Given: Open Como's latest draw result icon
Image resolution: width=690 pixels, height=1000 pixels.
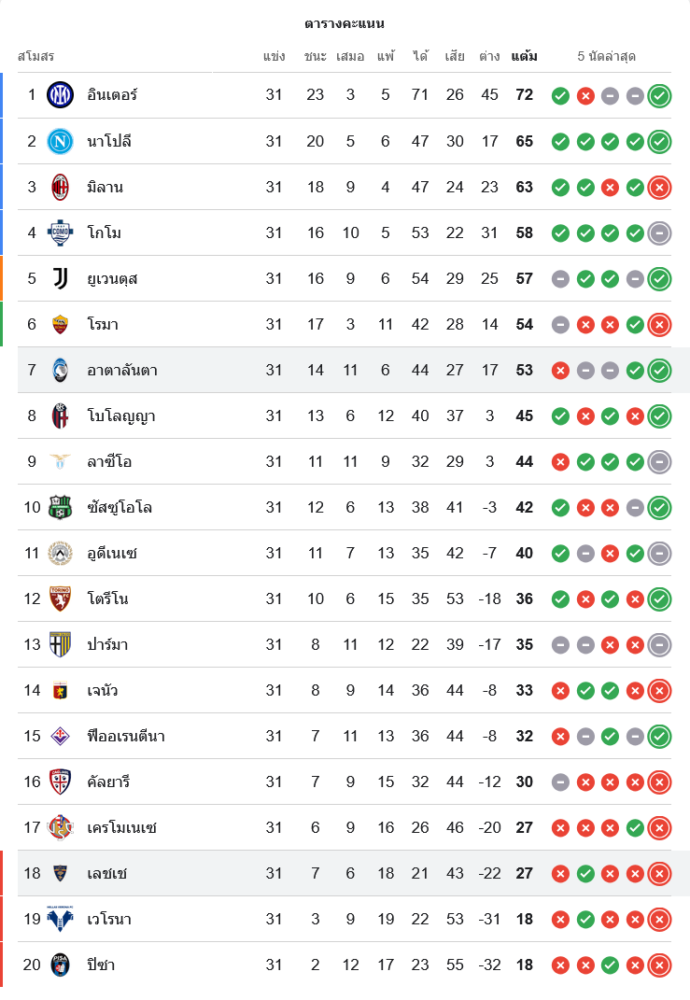Looking at the screenshot, I should pyautogui.click(x=659, y=233).
